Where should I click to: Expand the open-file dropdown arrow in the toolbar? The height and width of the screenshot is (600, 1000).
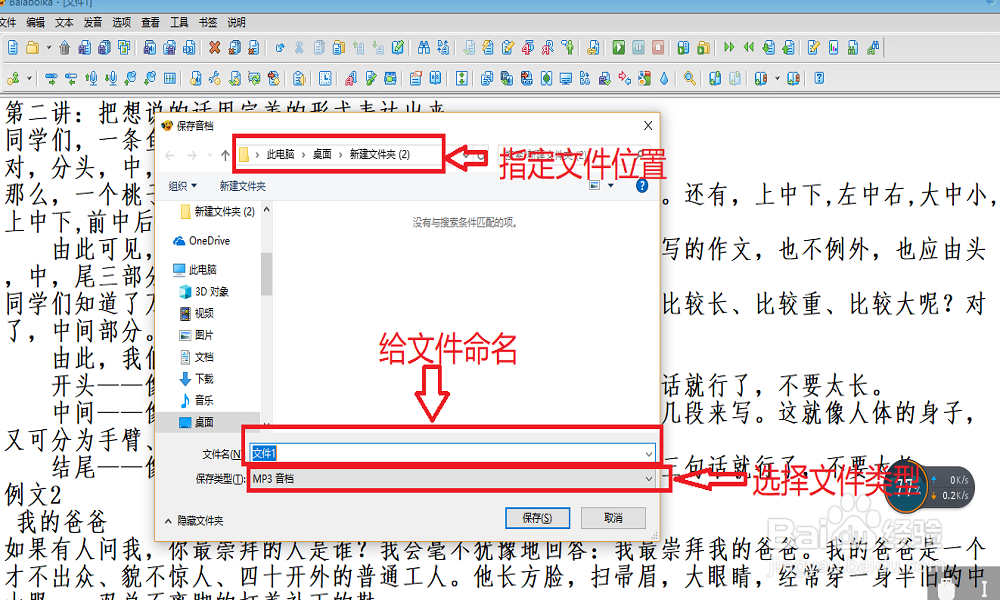[48, 47]
